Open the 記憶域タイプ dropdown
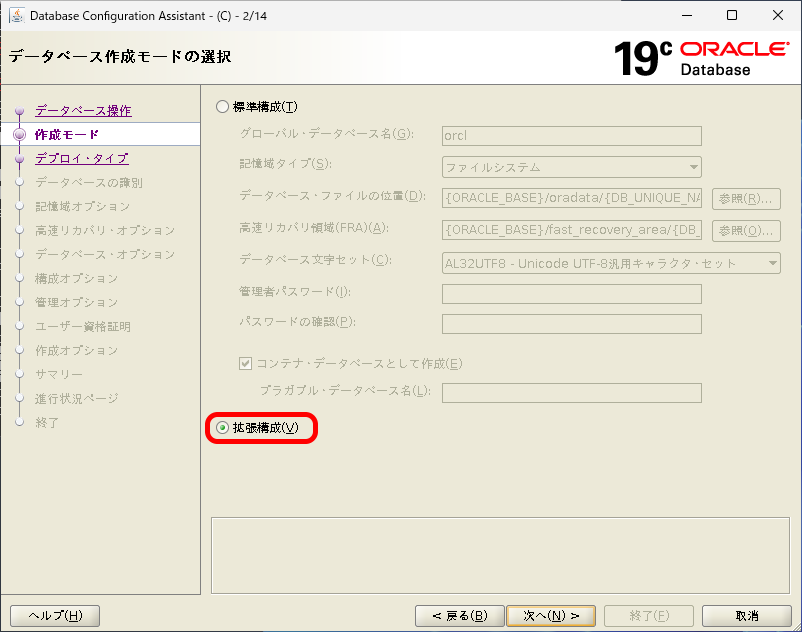The image size is (802, 632). 690,167
